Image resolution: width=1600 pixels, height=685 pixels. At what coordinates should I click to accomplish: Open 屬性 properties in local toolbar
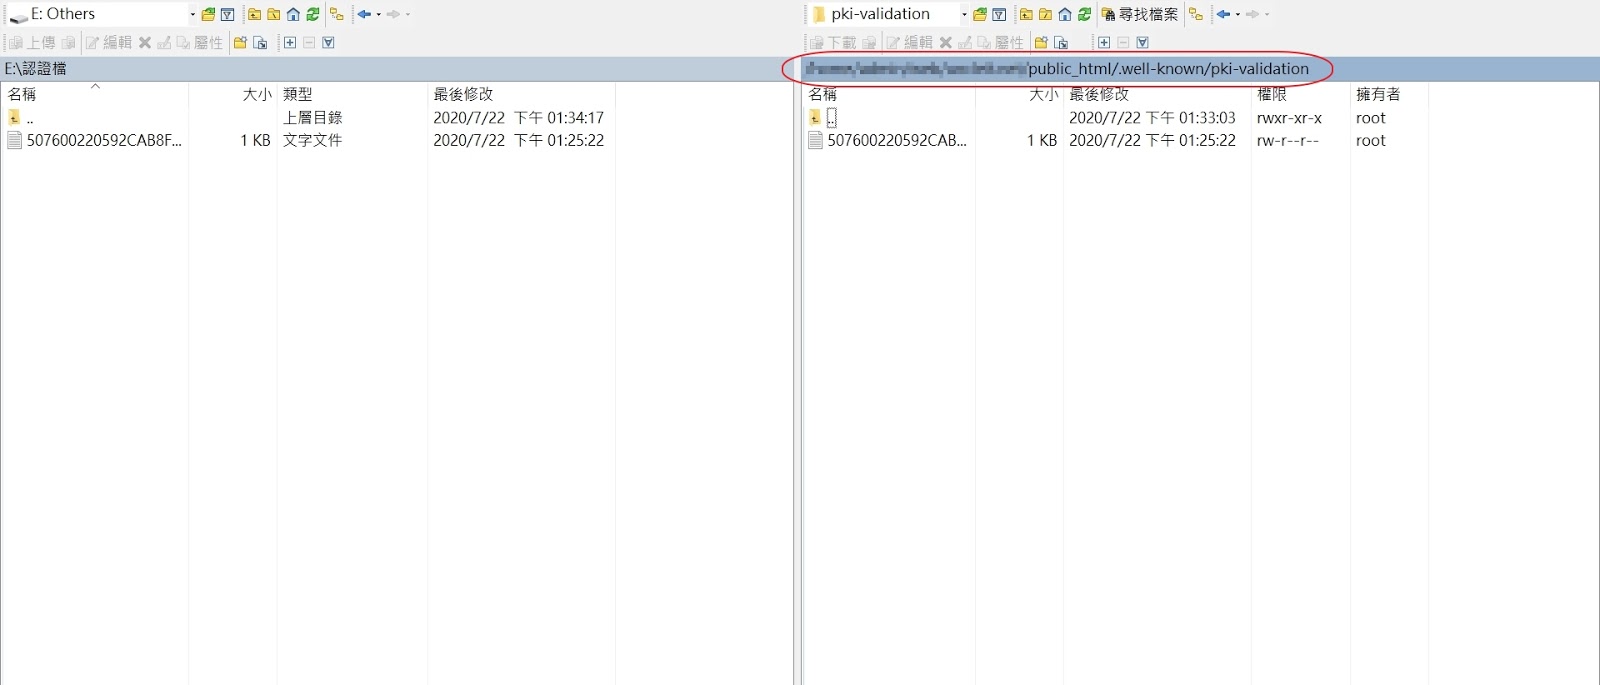click(x=200, y=42)
